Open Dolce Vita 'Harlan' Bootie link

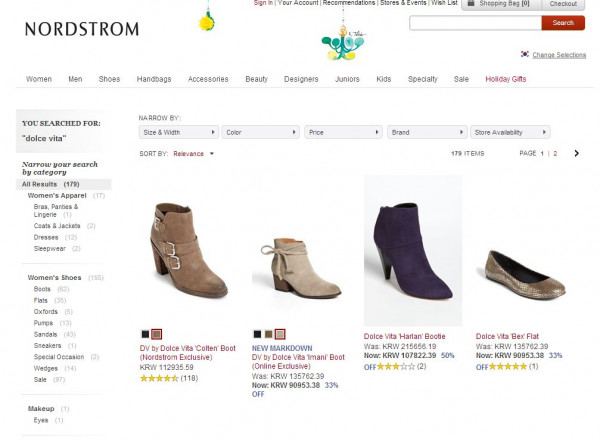[404, 336]
